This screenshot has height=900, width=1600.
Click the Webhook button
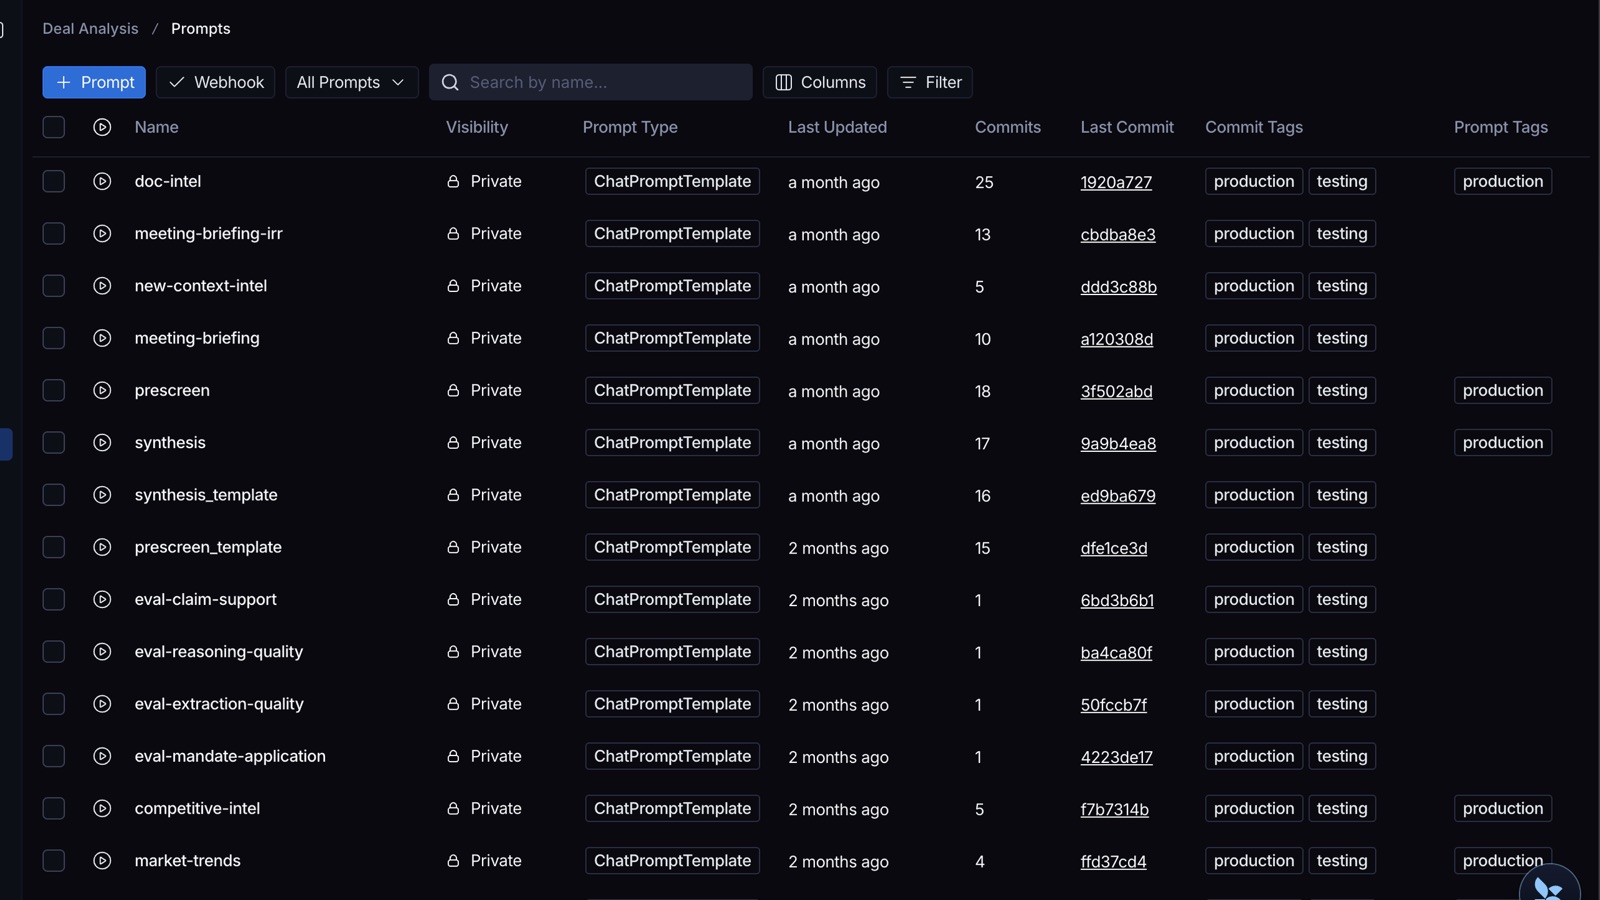coord(216,82)
